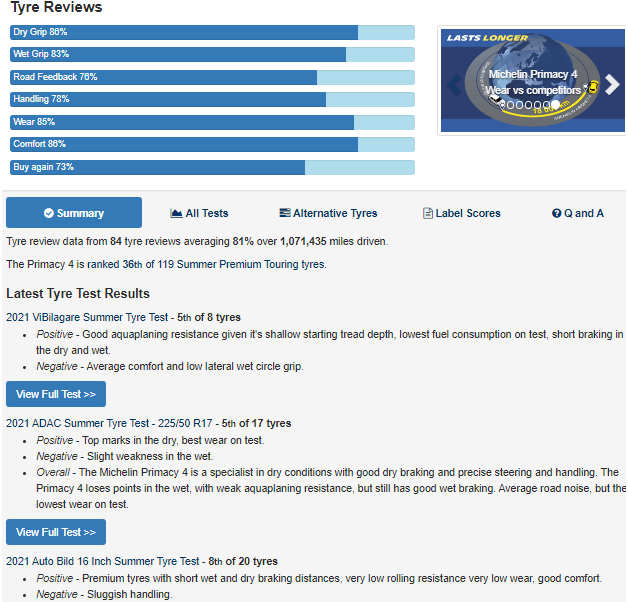Image resolution: width=628 pixels, height=602 pixels.
Task: Go to previous carousel image
Action: click(453, 84)
